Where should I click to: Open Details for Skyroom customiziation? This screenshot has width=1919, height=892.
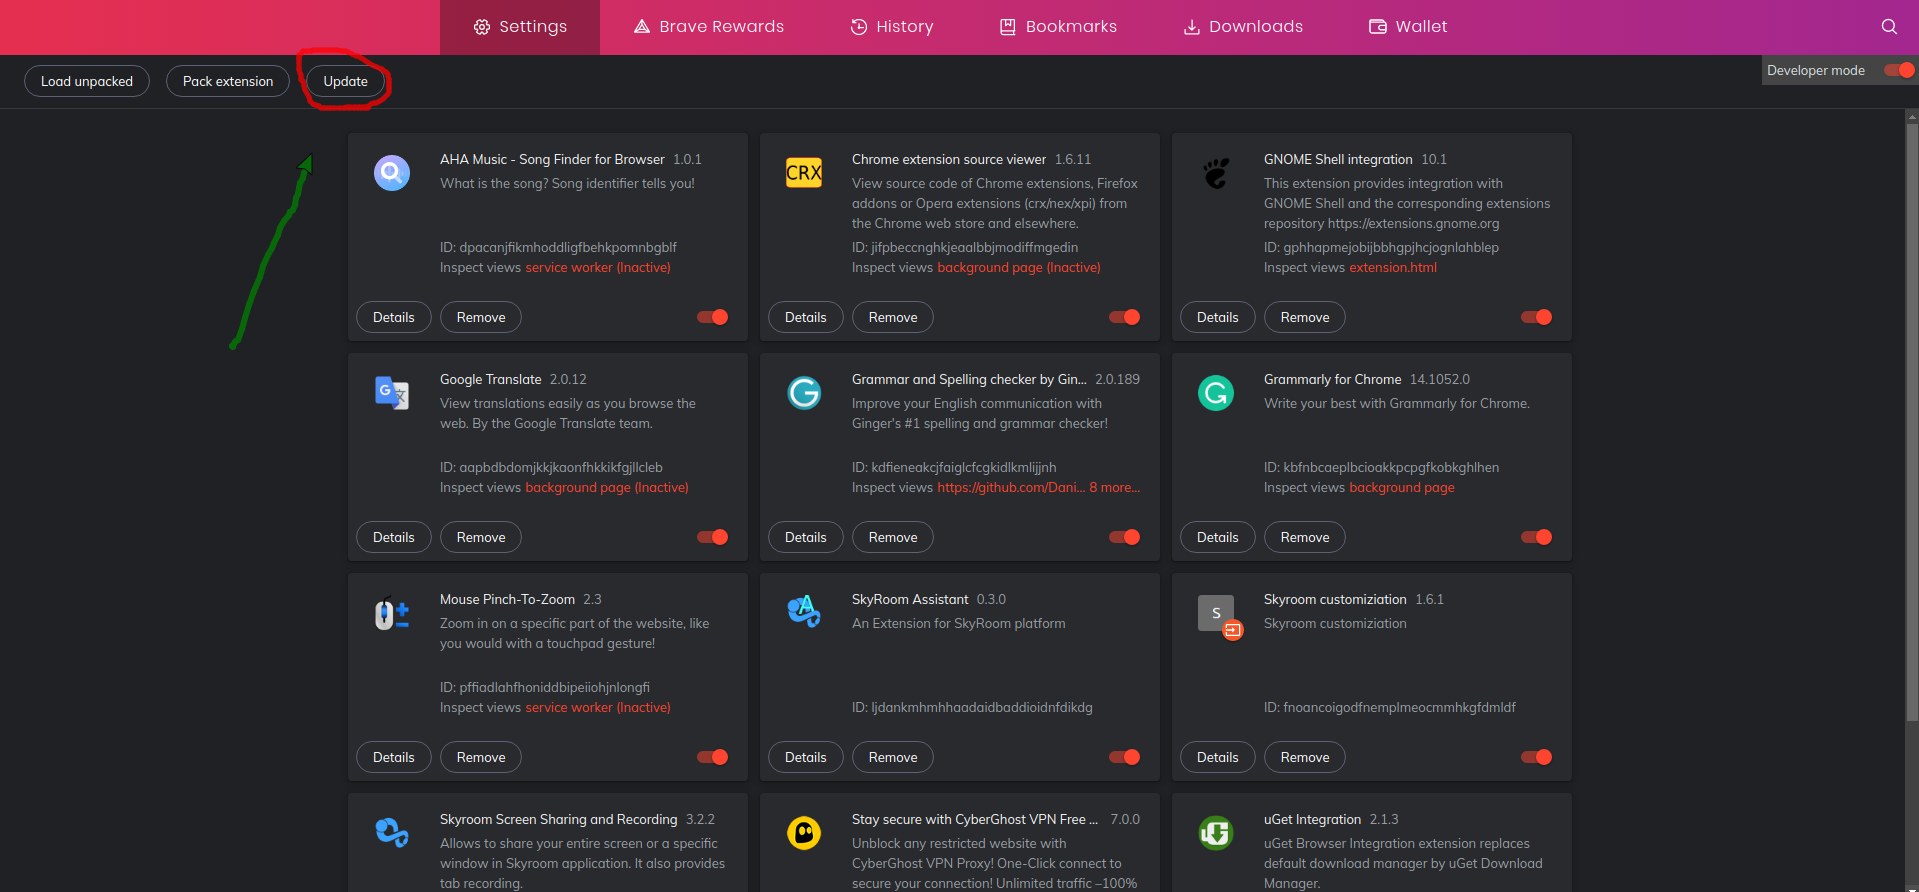coord(1218,757)
